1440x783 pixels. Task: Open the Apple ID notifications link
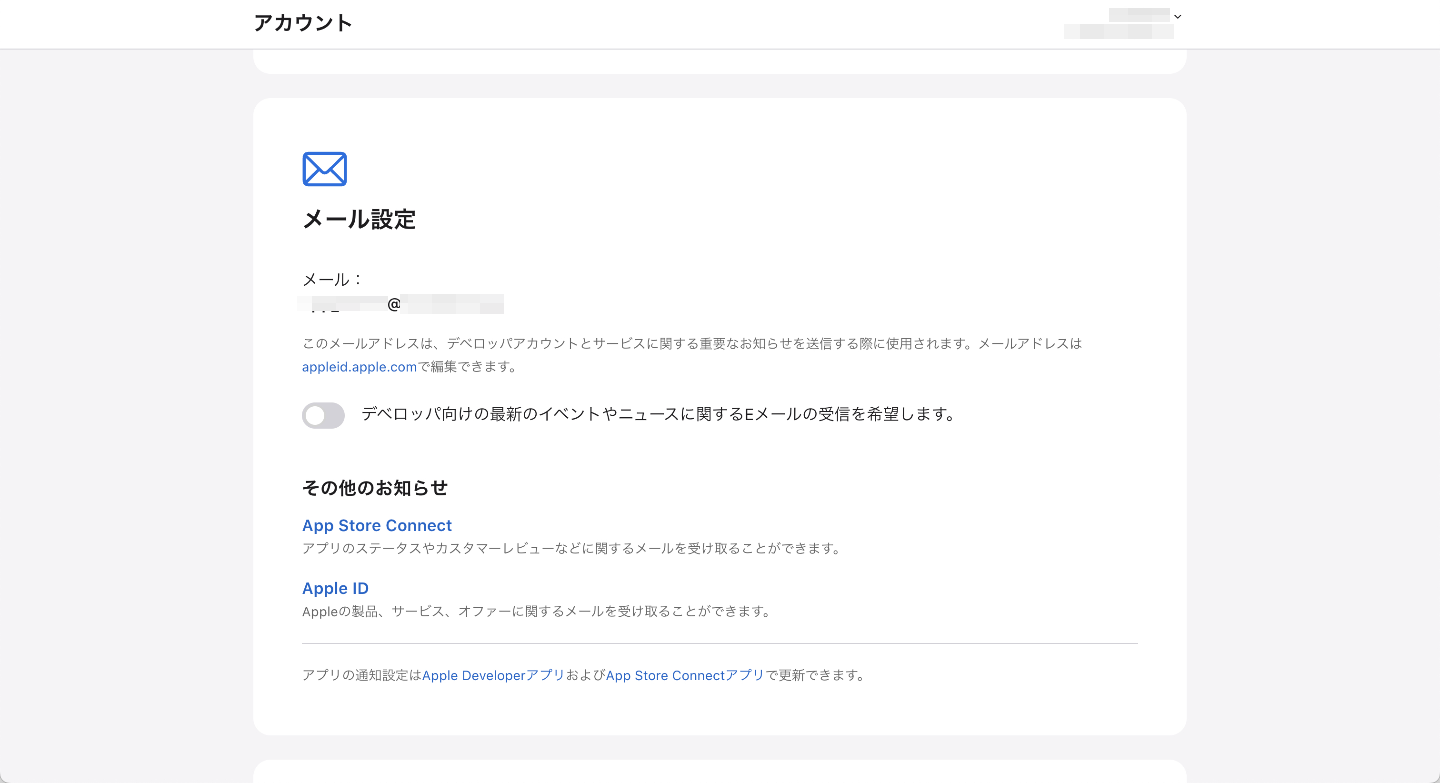point(335,588)
